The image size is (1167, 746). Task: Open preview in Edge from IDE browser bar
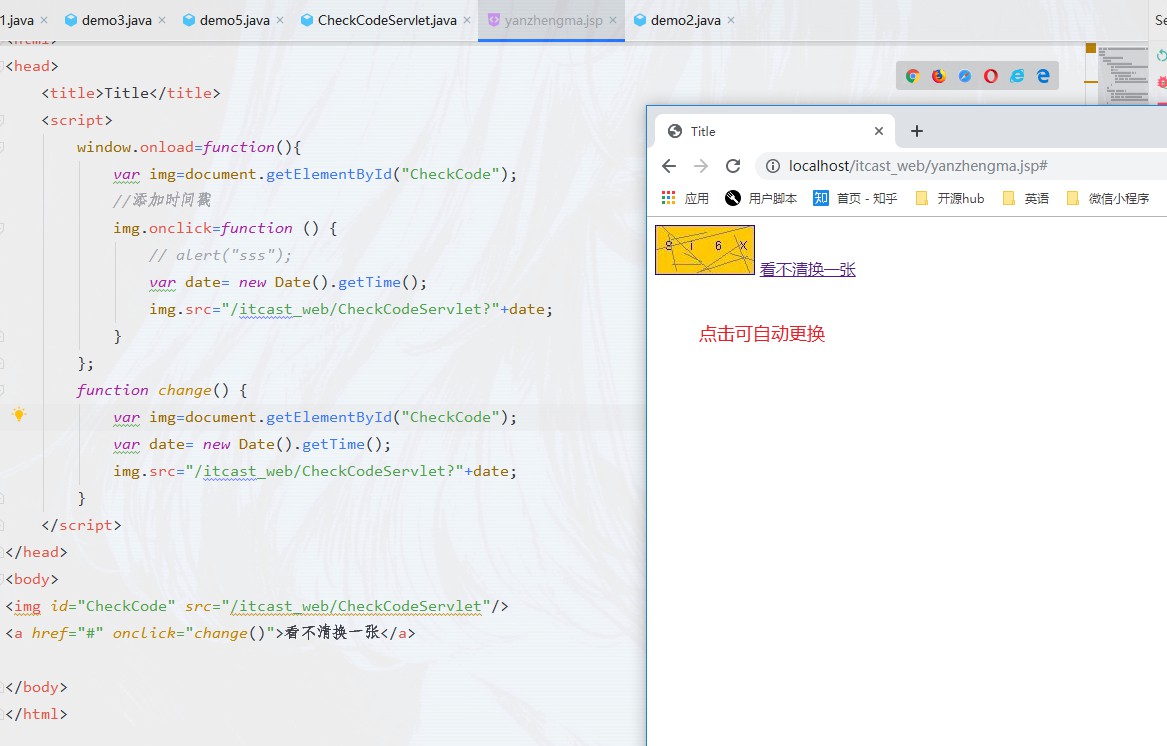click(x=1043, y=76)
